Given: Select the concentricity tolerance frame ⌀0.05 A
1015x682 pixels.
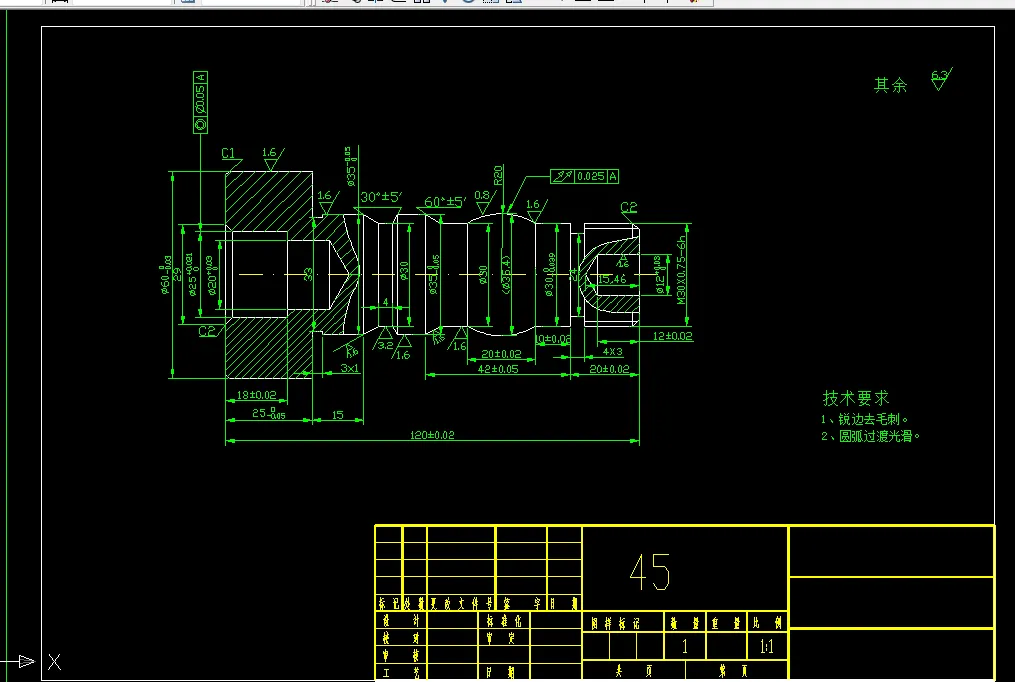Looking at the screenshot, I should click(x=201, y=103).
